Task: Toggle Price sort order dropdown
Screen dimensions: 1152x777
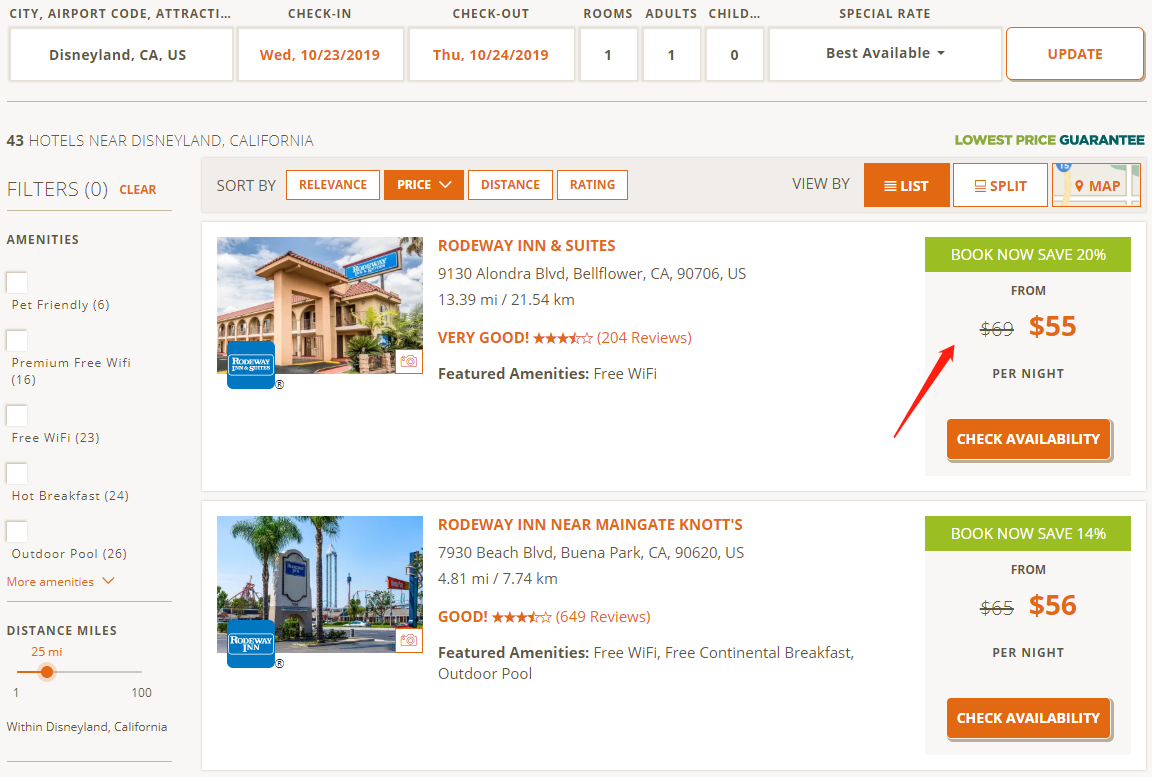Action: (x=424, y=185)
